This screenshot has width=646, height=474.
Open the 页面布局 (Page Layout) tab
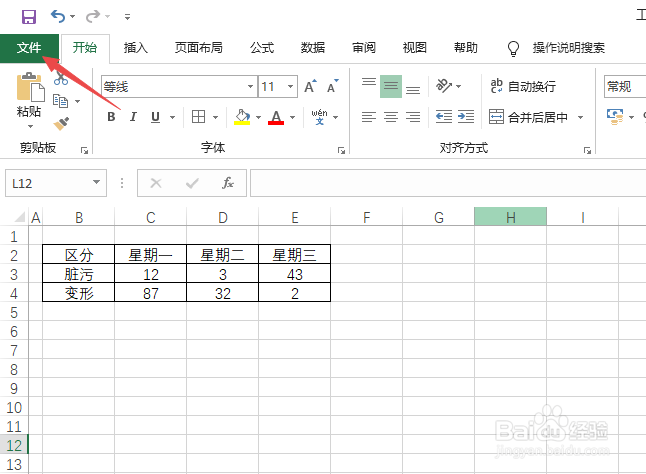(x=199, y=48)
